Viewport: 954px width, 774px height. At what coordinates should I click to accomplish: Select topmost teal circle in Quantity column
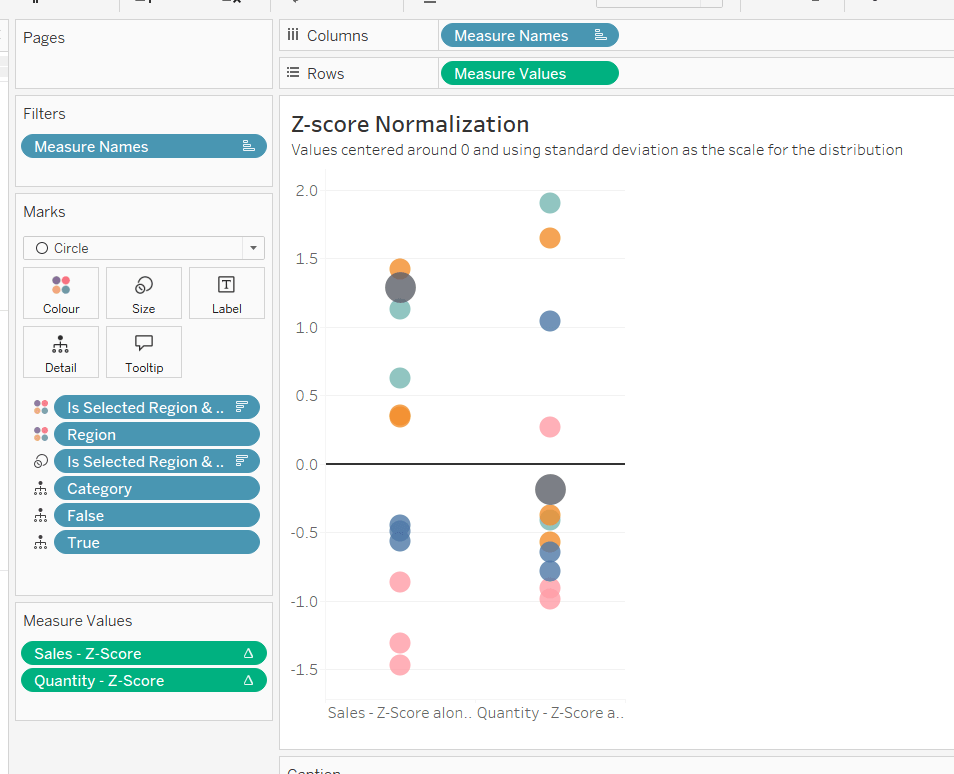(550, 203)
